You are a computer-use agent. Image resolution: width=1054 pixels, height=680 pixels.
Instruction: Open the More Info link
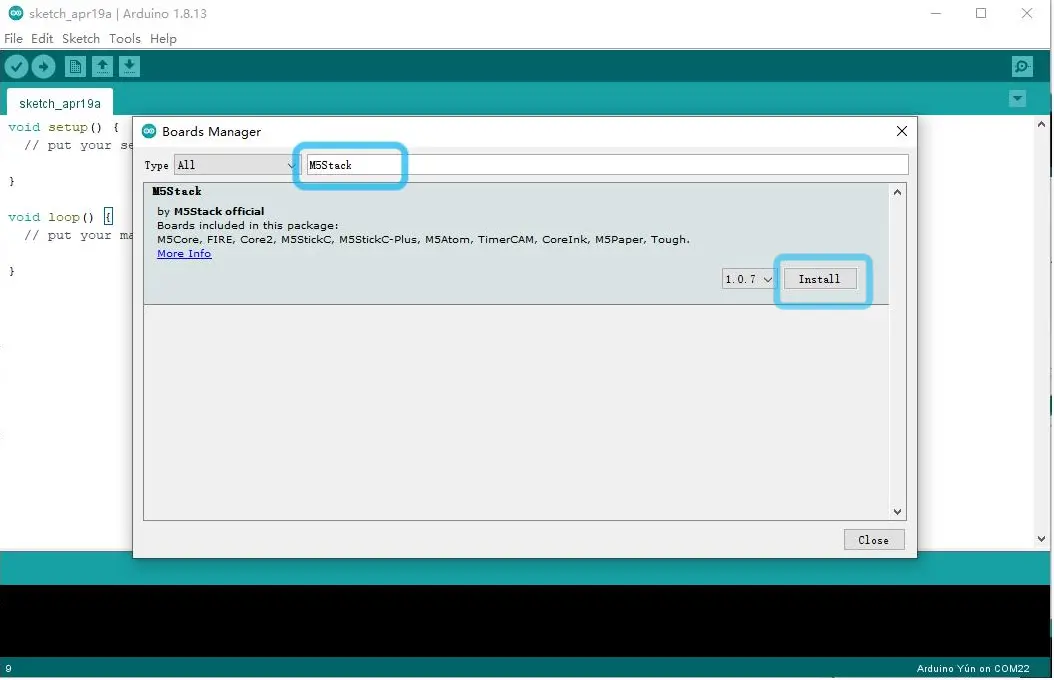click(184, 253)
